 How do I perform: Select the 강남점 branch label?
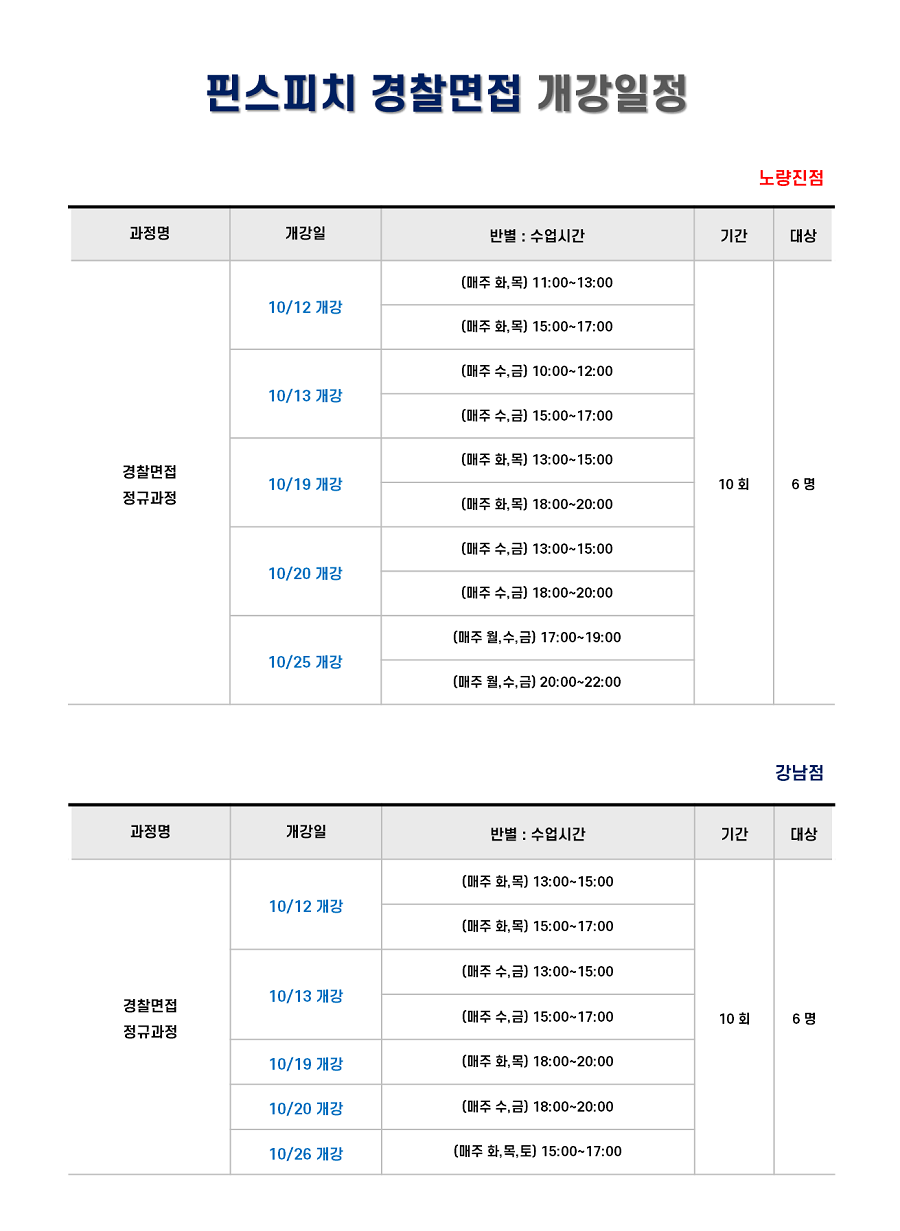tap(799, 772)
